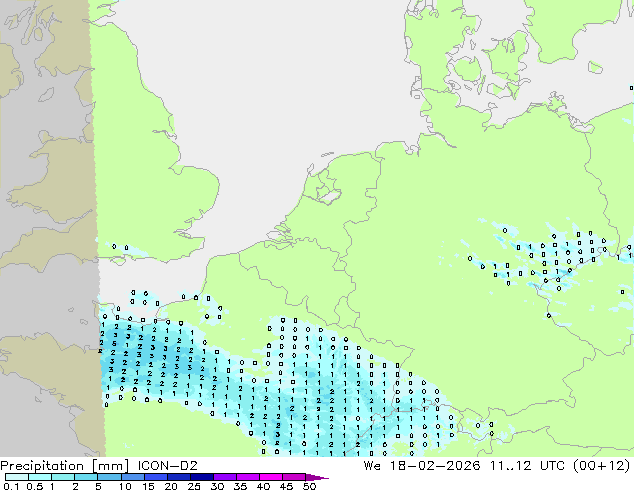This screenshot has height=490, width=634.
Task: Click the '50' legend value
Action: point(309,486)
